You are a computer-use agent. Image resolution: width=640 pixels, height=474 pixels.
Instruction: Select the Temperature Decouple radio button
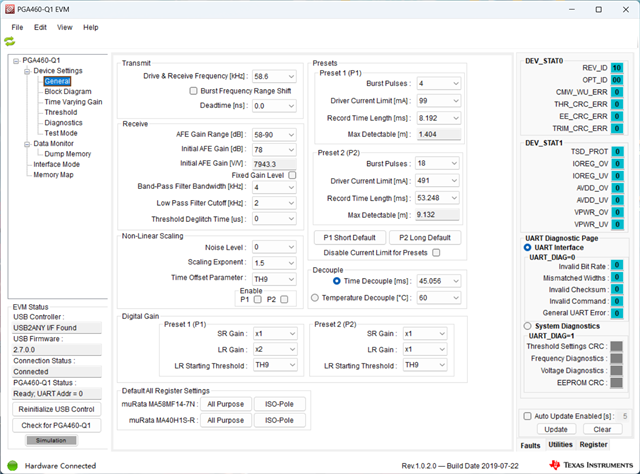coord(315,298)
